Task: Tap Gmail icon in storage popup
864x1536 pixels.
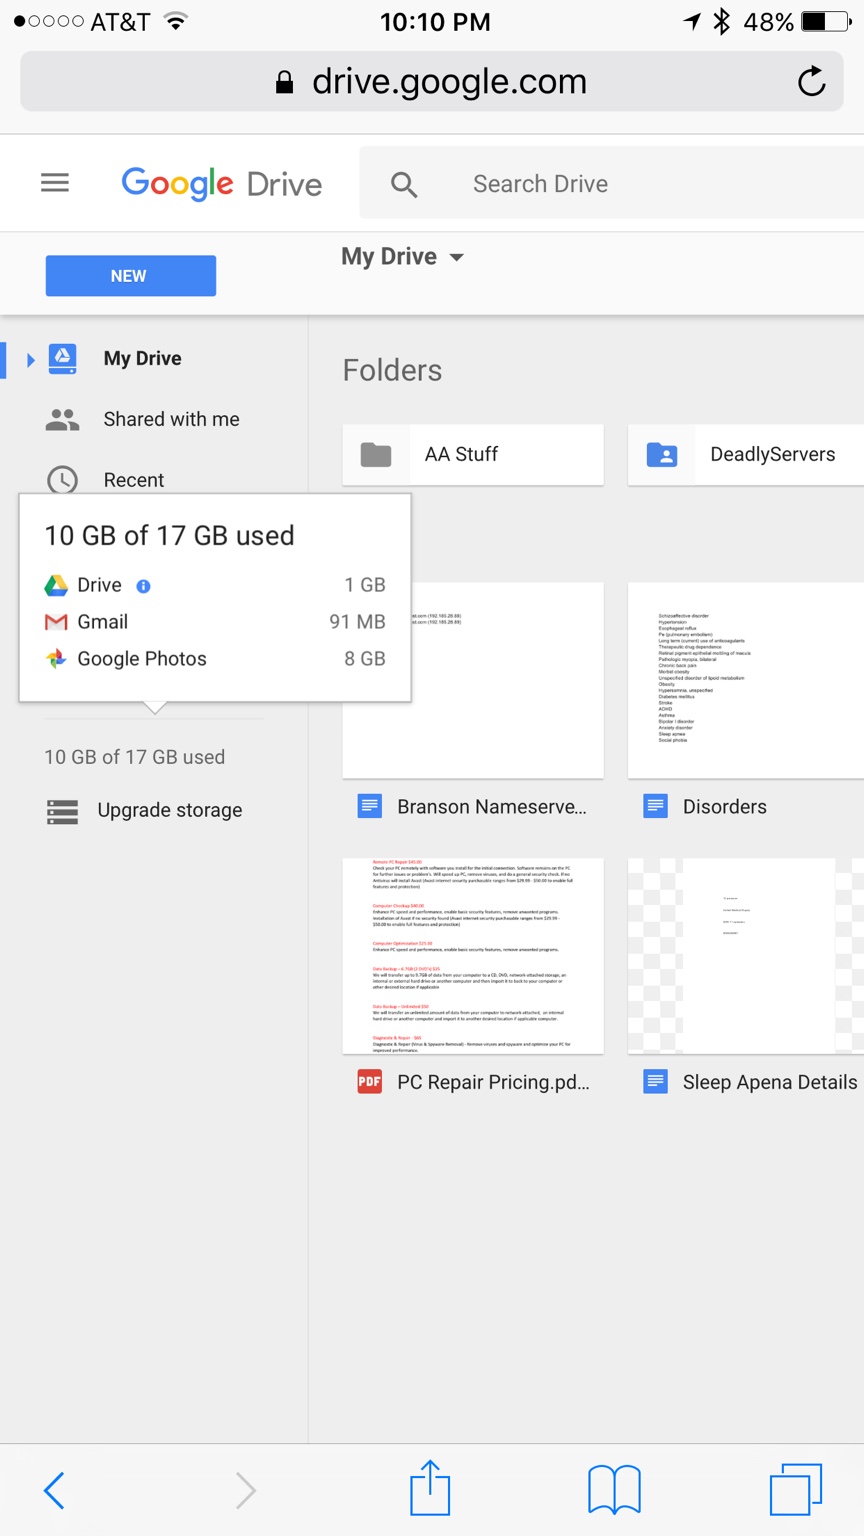Action: [56, 622]
